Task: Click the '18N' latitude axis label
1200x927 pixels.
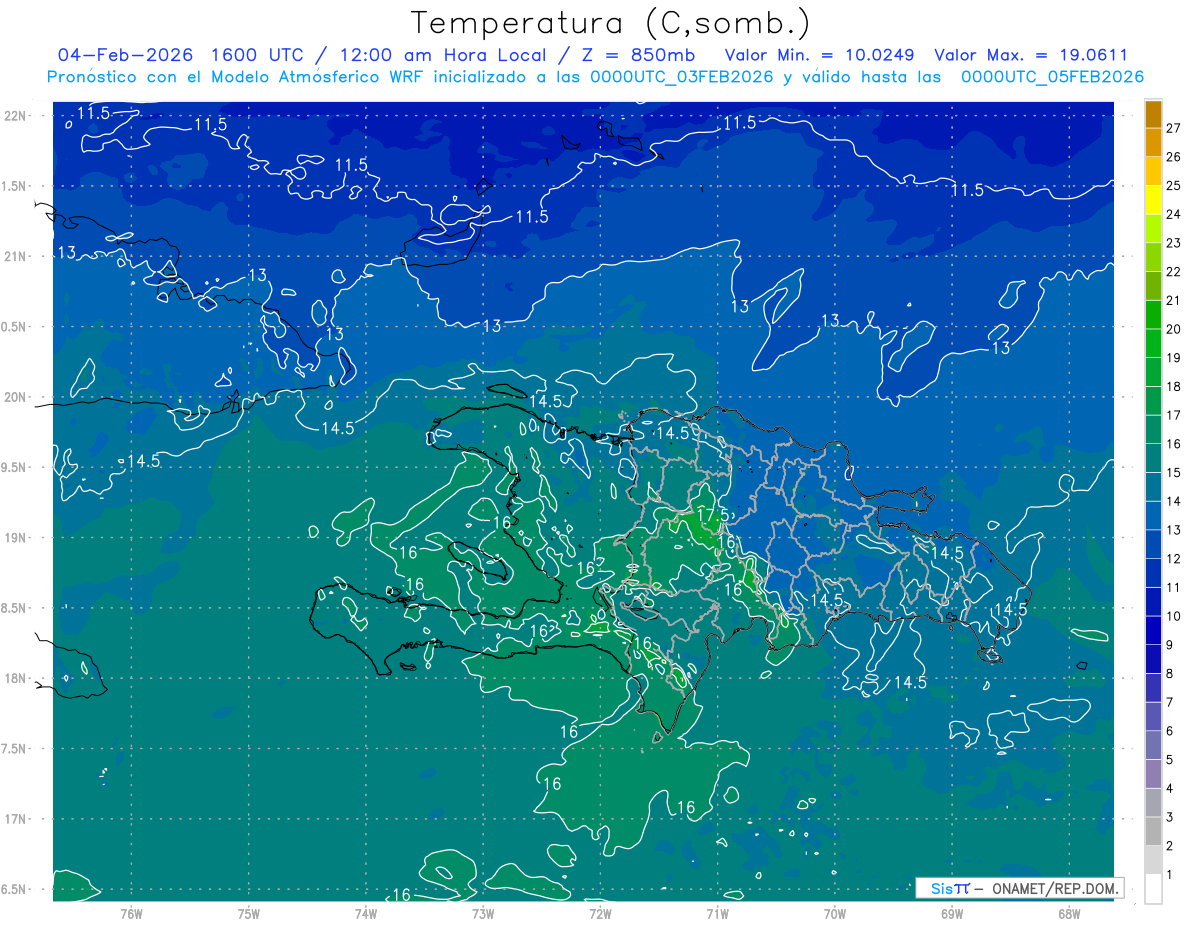Action: click(x=16, y=679)
